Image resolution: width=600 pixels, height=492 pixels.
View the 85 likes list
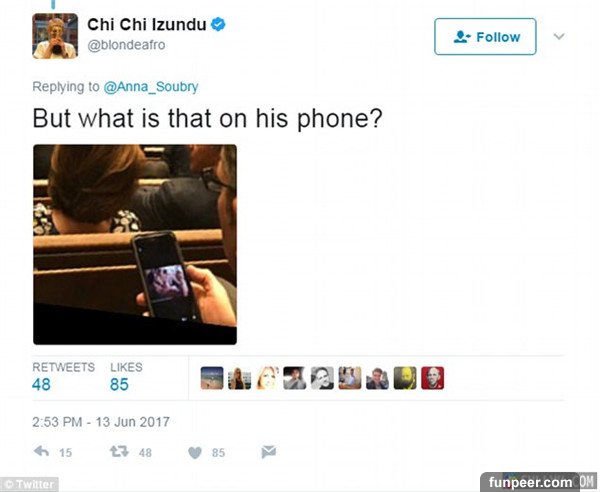click(x=126, y=377)
